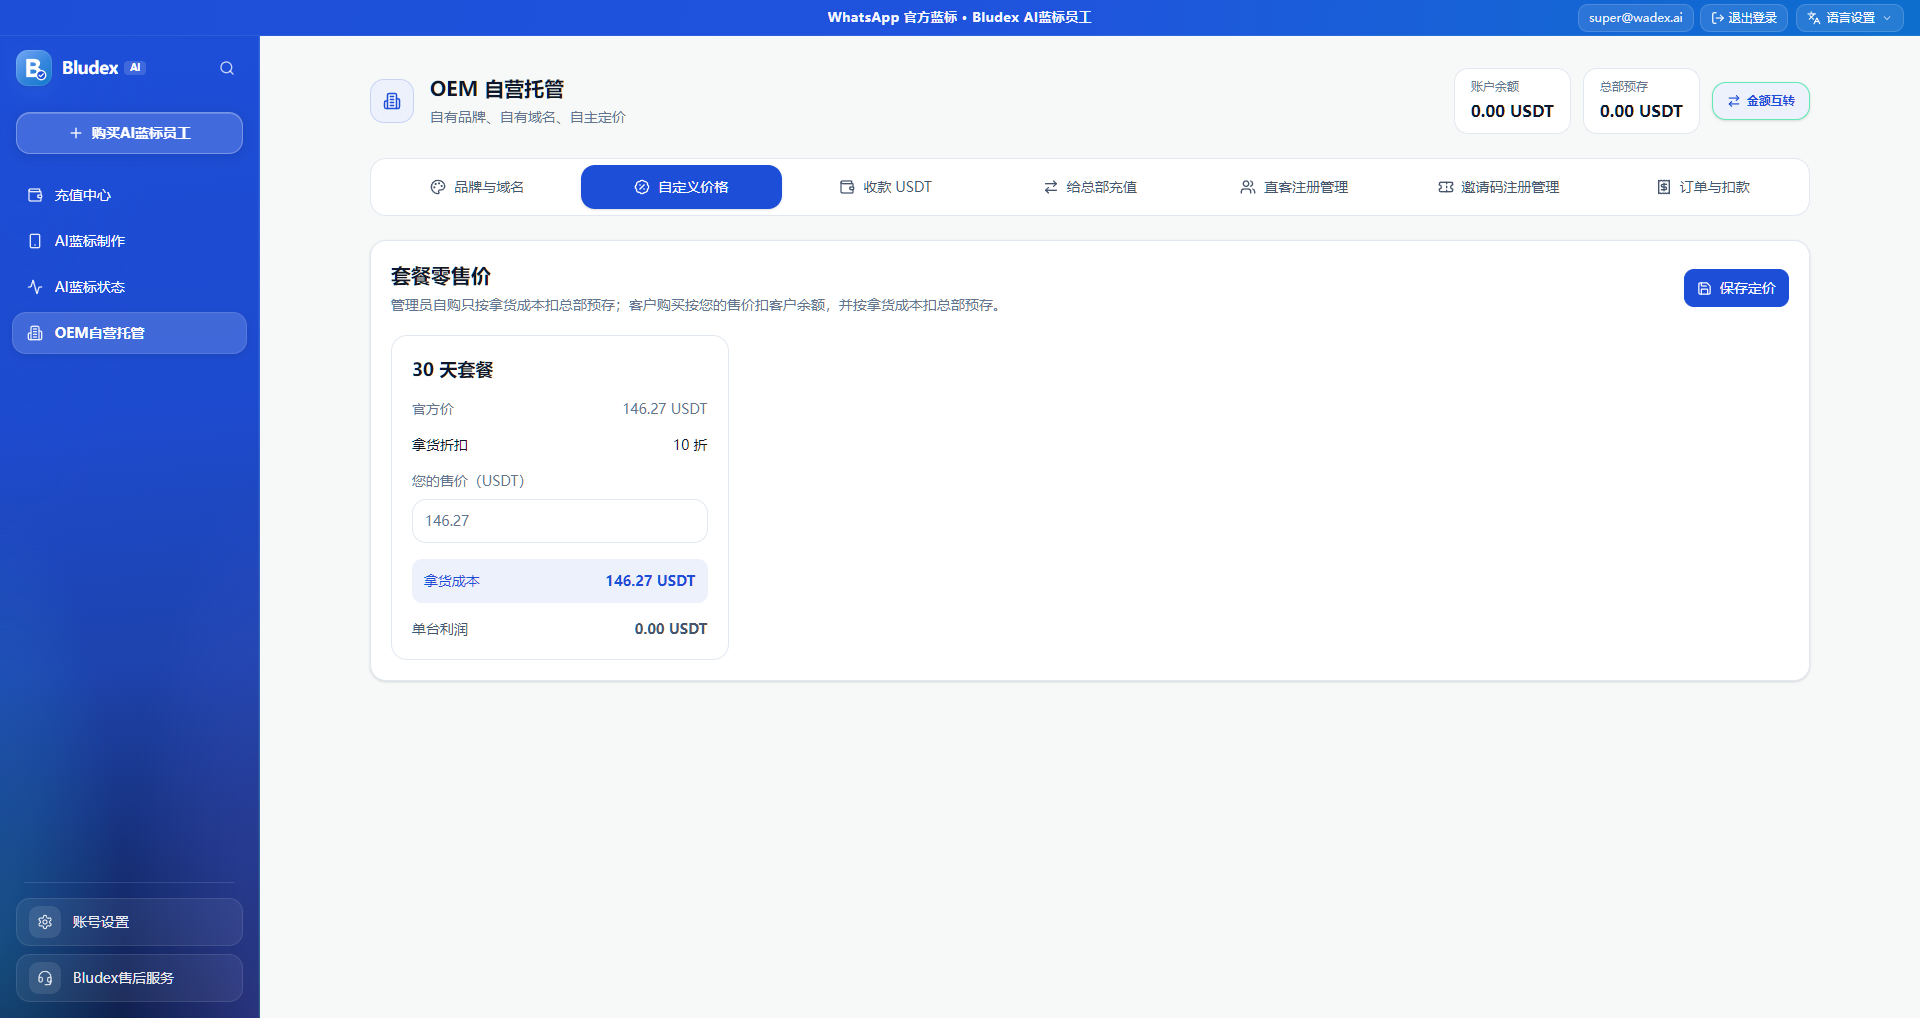
Task: Click the phone icon next to AI蓝标制作
Action: point(35,241)
